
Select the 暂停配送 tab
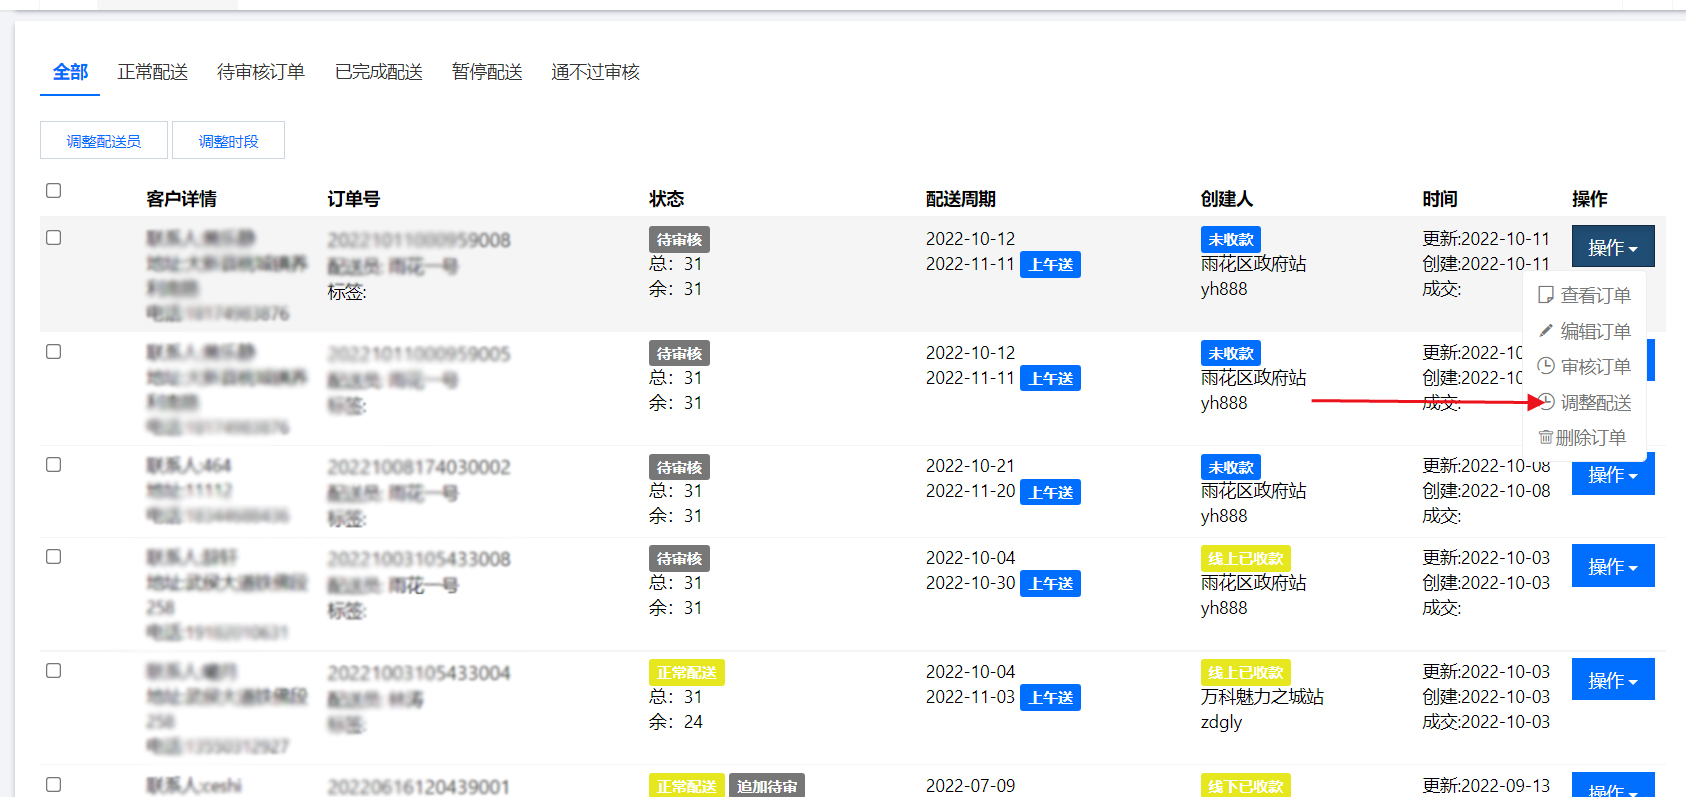click(x=487, y=72)
